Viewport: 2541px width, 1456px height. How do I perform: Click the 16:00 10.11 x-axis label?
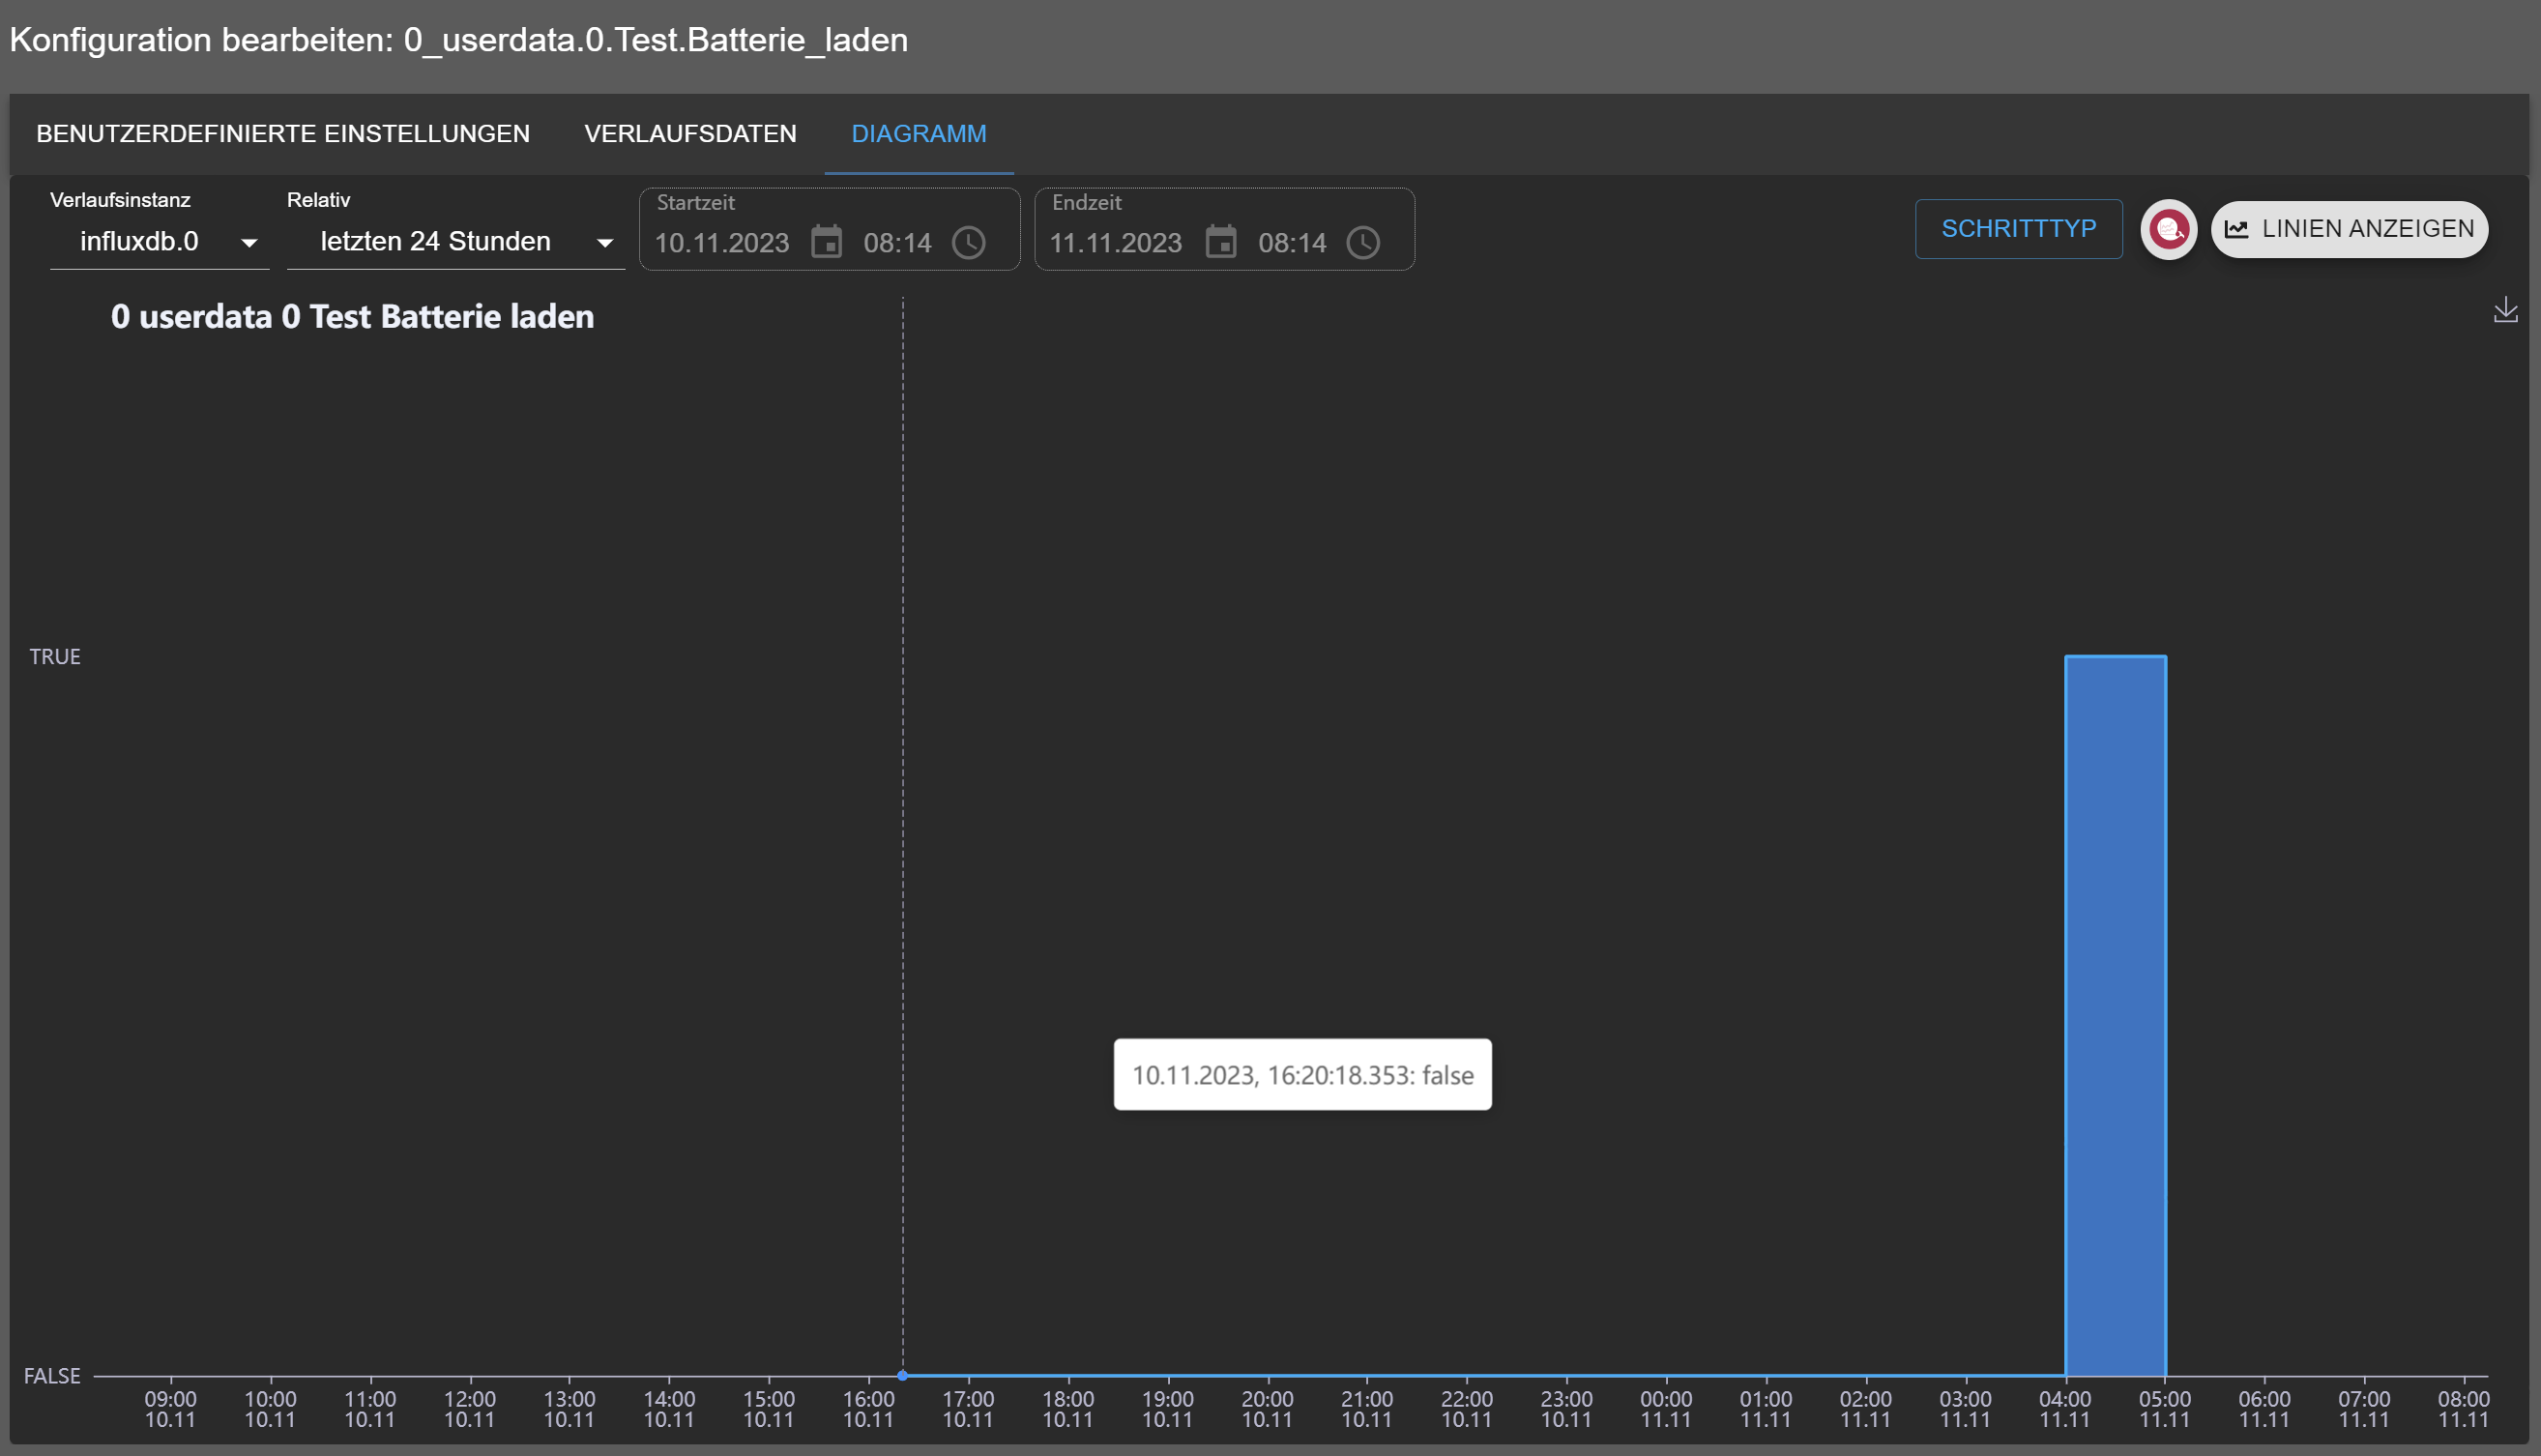click(868, 1409)
